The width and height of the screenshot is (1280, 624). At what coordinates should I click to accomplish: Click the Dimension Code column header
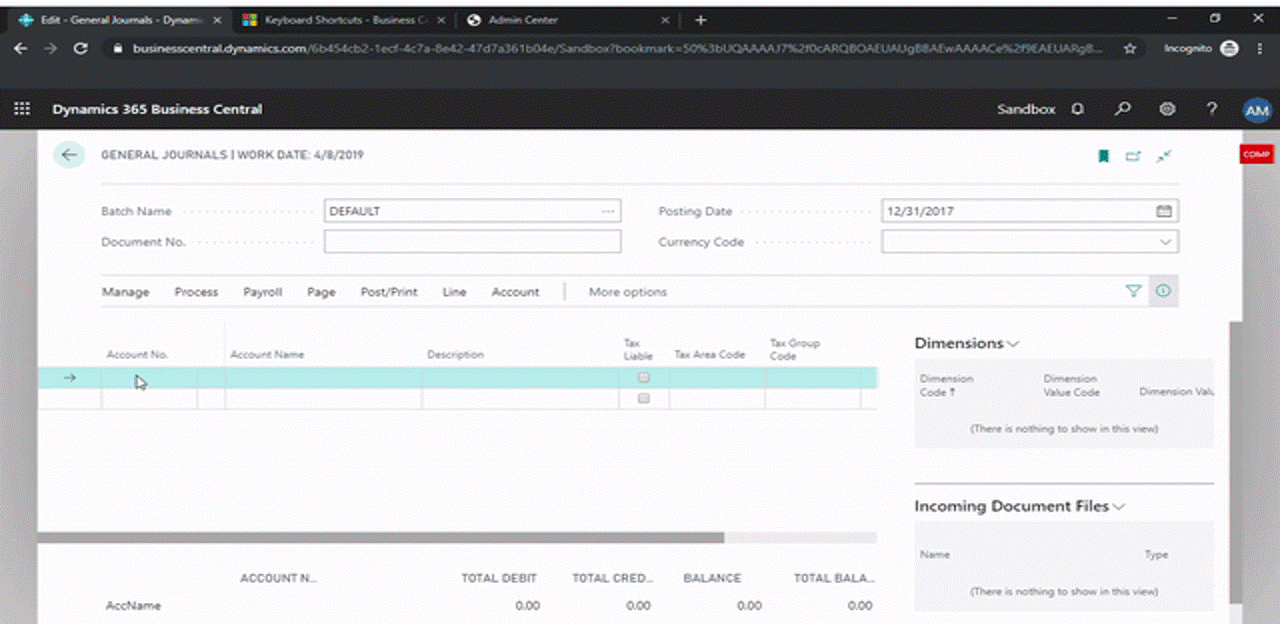click(x=946, y=385)
